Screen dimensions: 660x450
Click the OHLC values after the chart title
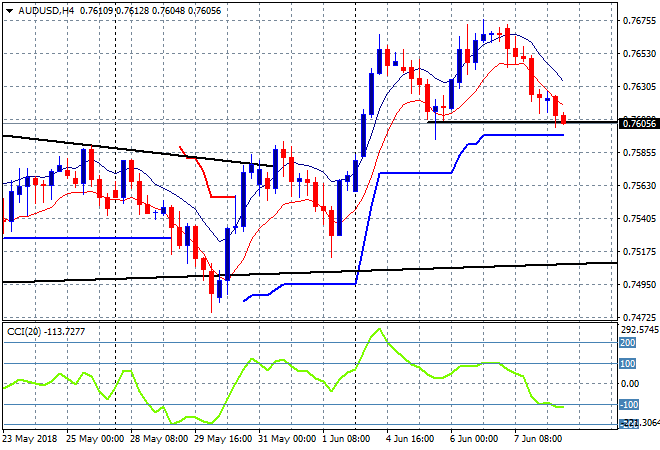tap(150, 11)
